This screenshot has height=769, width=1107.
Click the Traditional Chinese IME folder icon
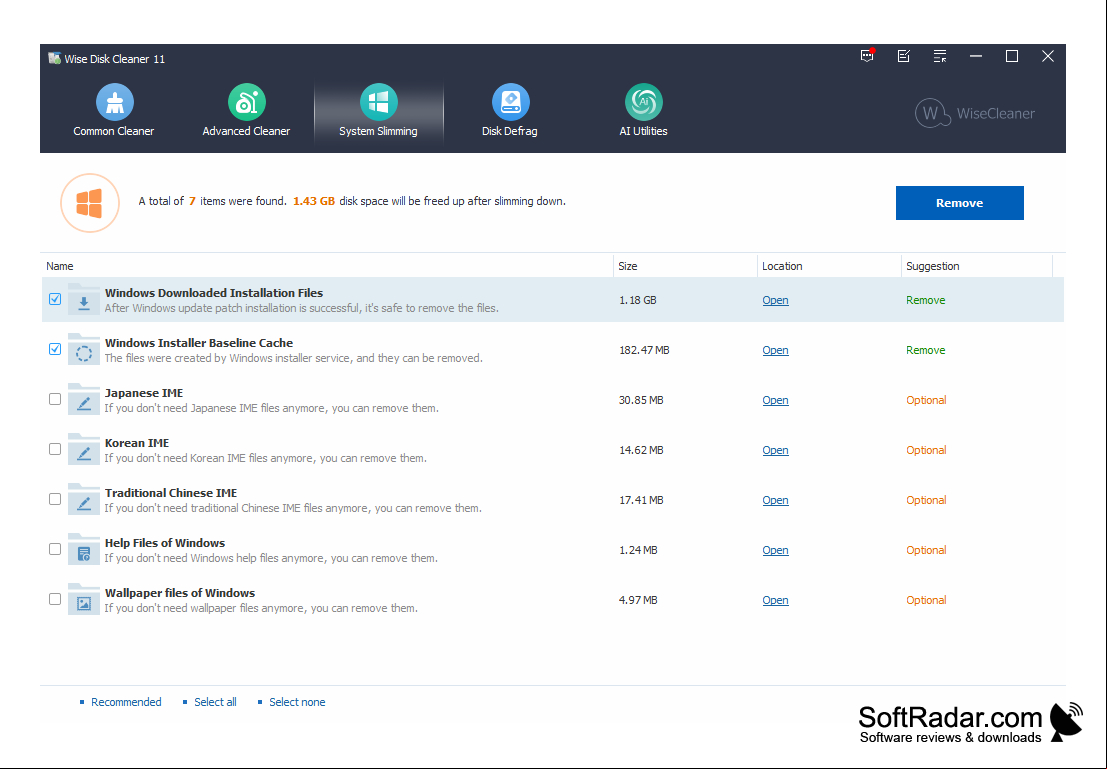pyautogui.click(x=83, y=500)
